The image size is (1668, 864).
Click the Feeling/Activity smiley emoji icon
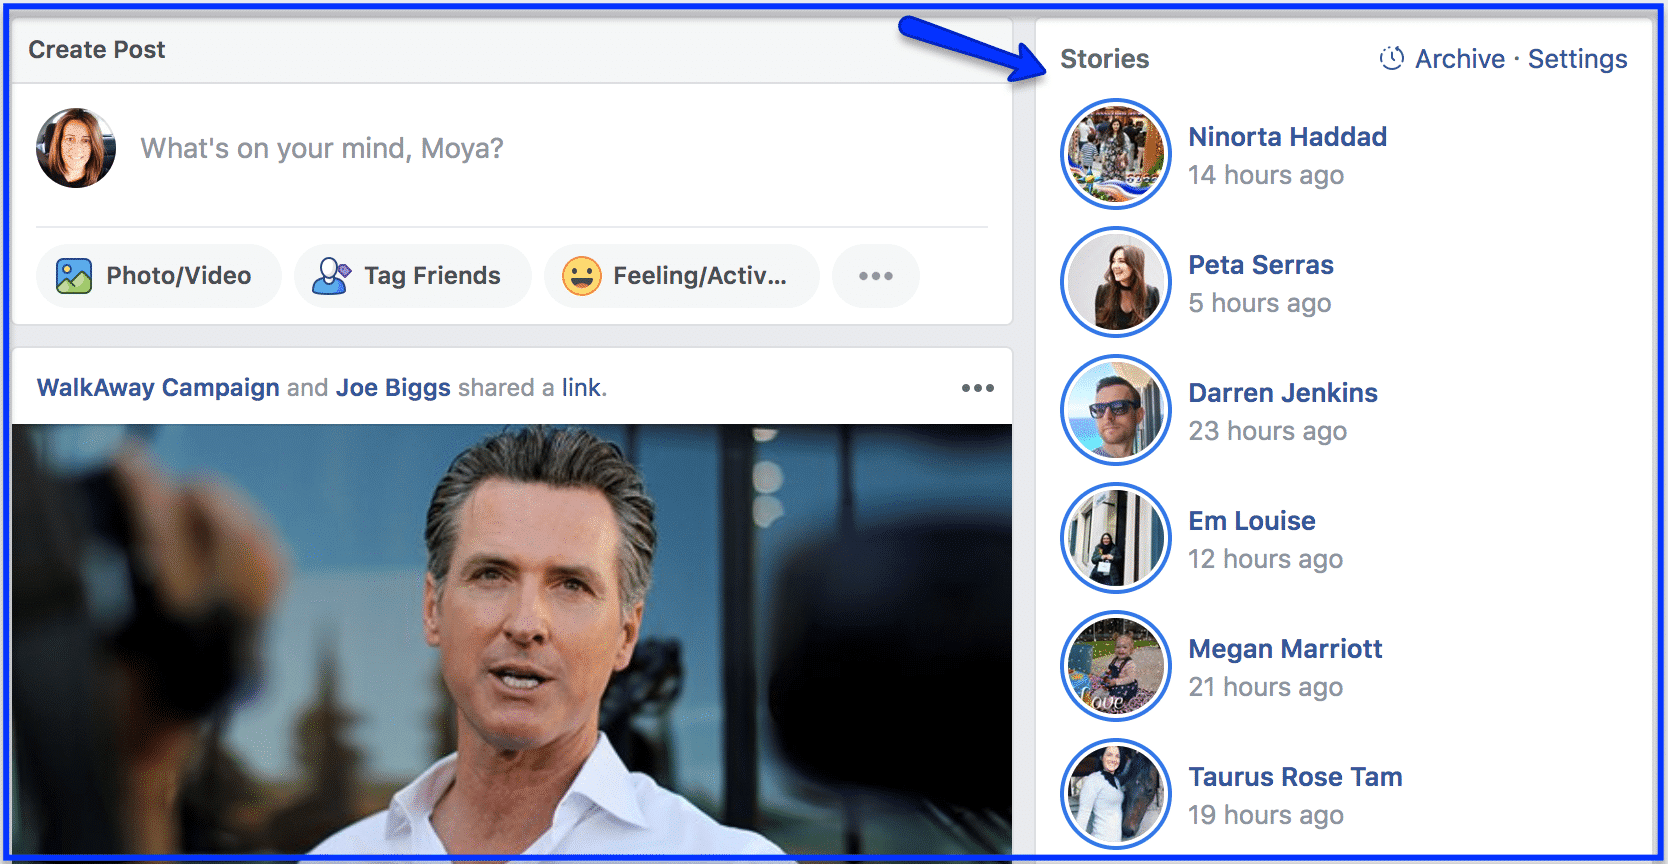pyautogui.click(x=581, y=276)
